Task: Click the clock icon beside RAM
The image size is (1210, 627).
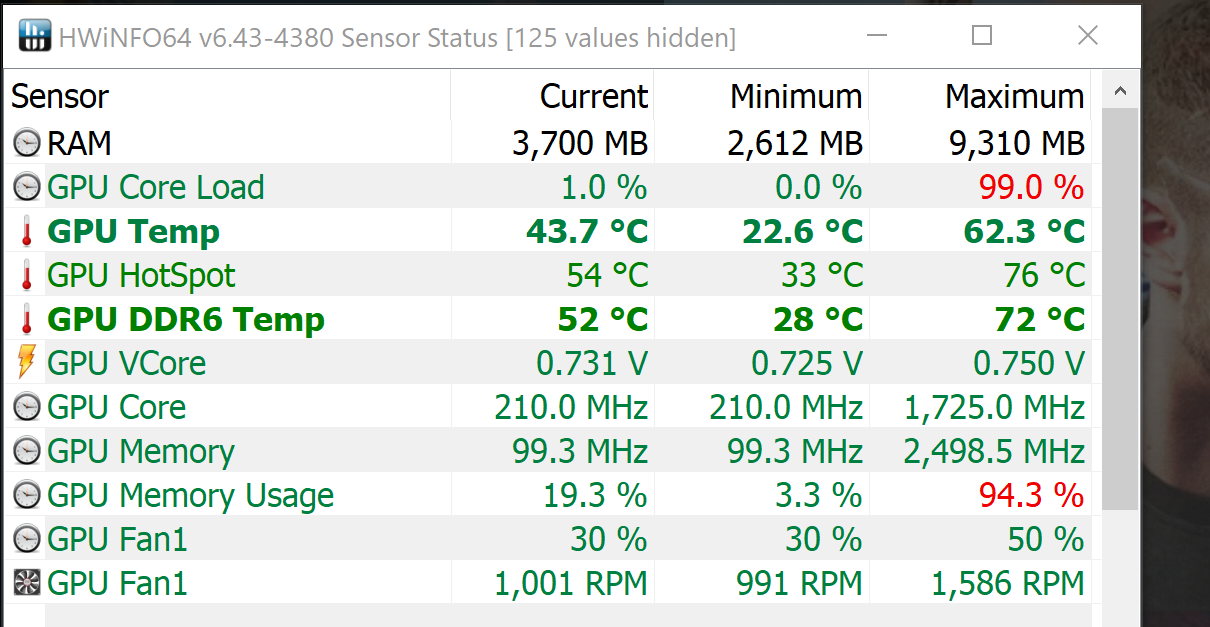Action: click(x=27, y=143)
